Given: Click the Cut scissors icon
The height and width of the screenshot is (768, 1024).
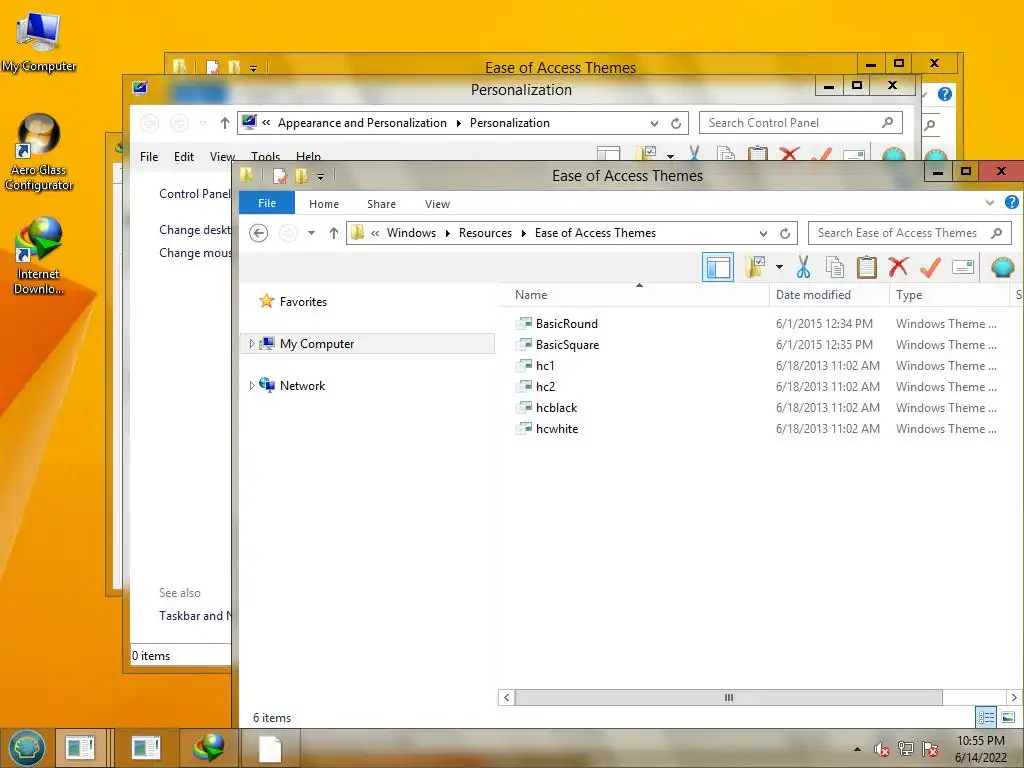Looking at the screenshot, I should [x=803, y=266].
